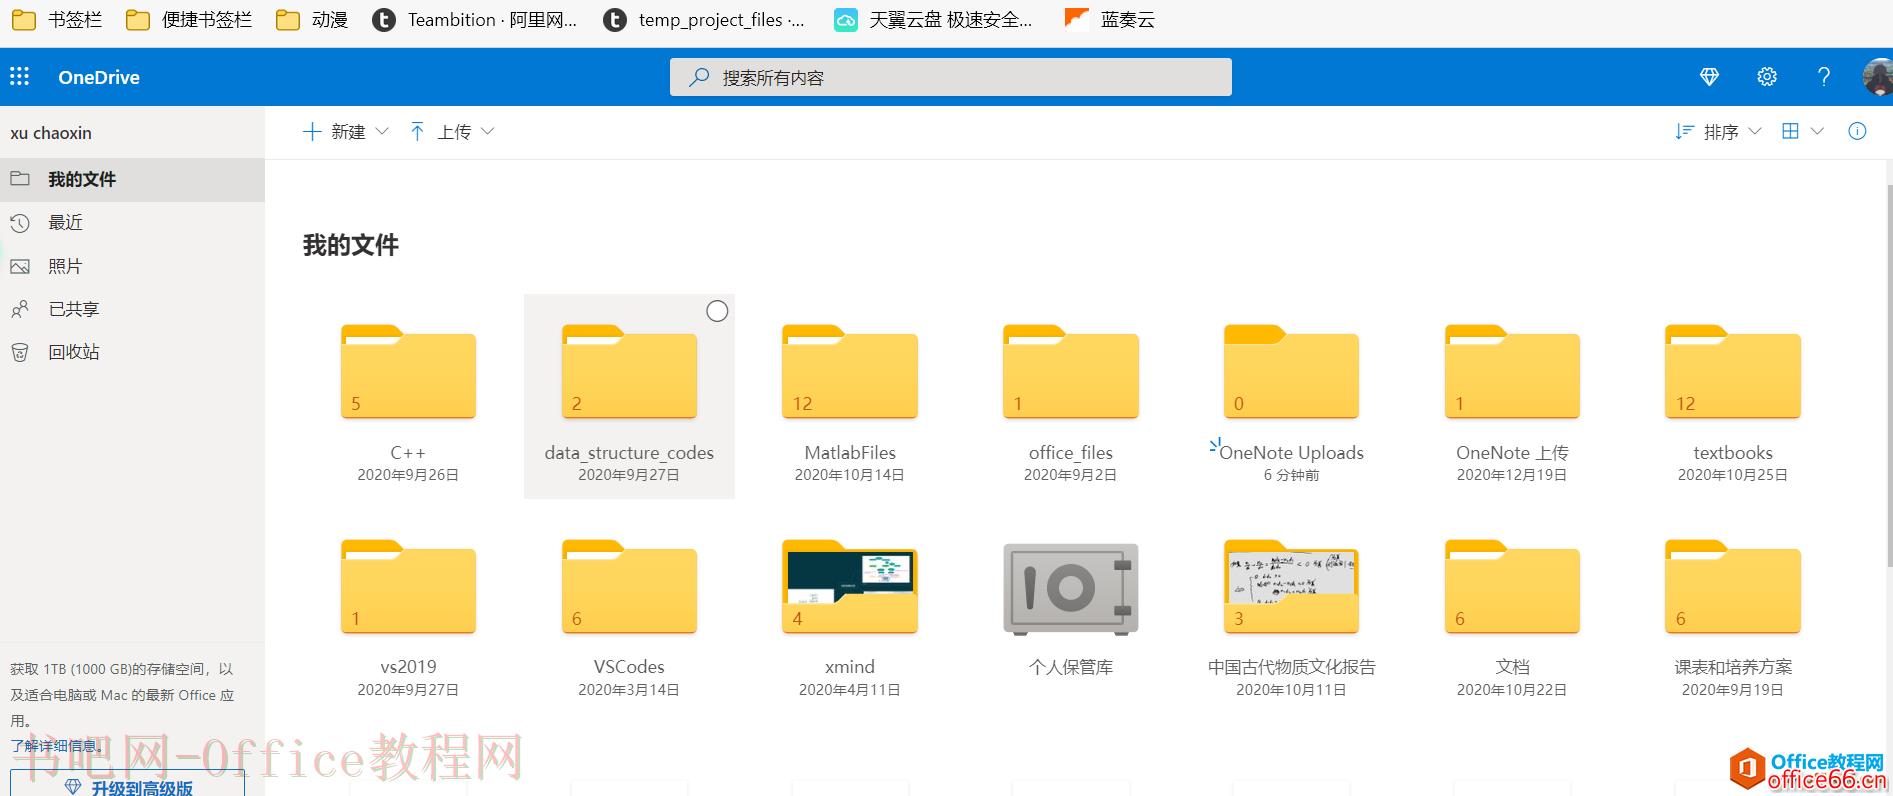
Task: Click the 我的文件 page heading
Action: 351,245
